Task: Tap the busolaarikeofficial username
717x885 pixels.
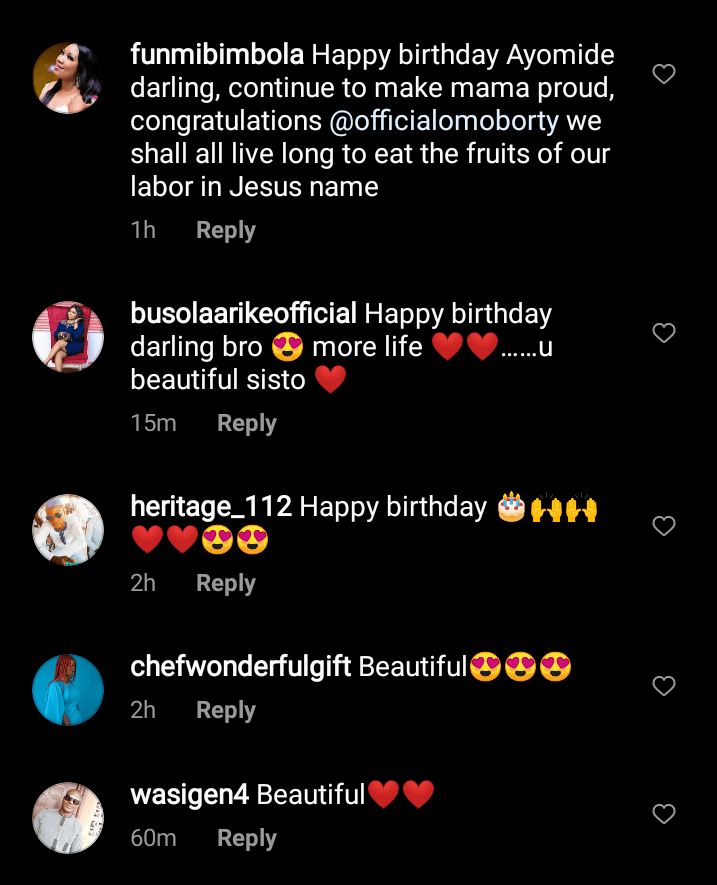Action: tap(243, 314)
